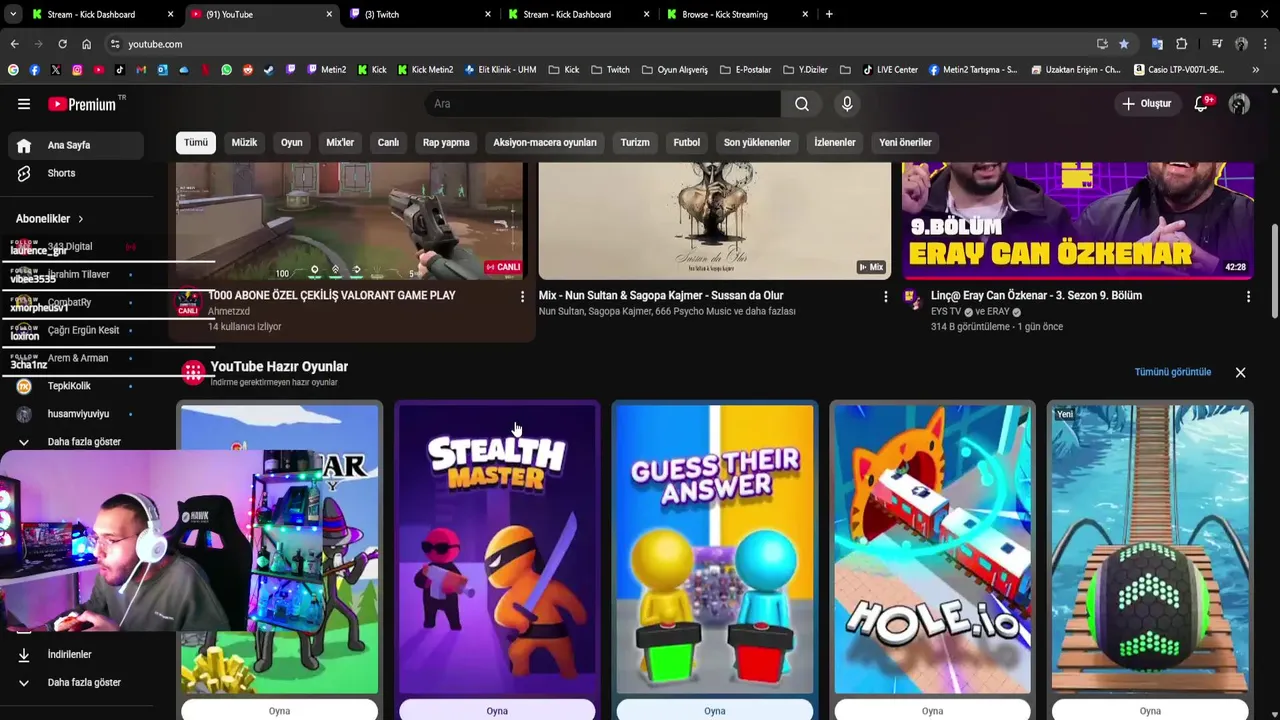Viewport: 1280px width, 720px height.
Task: Bookmark this page with the star icon
Action: coord(1124,44)
